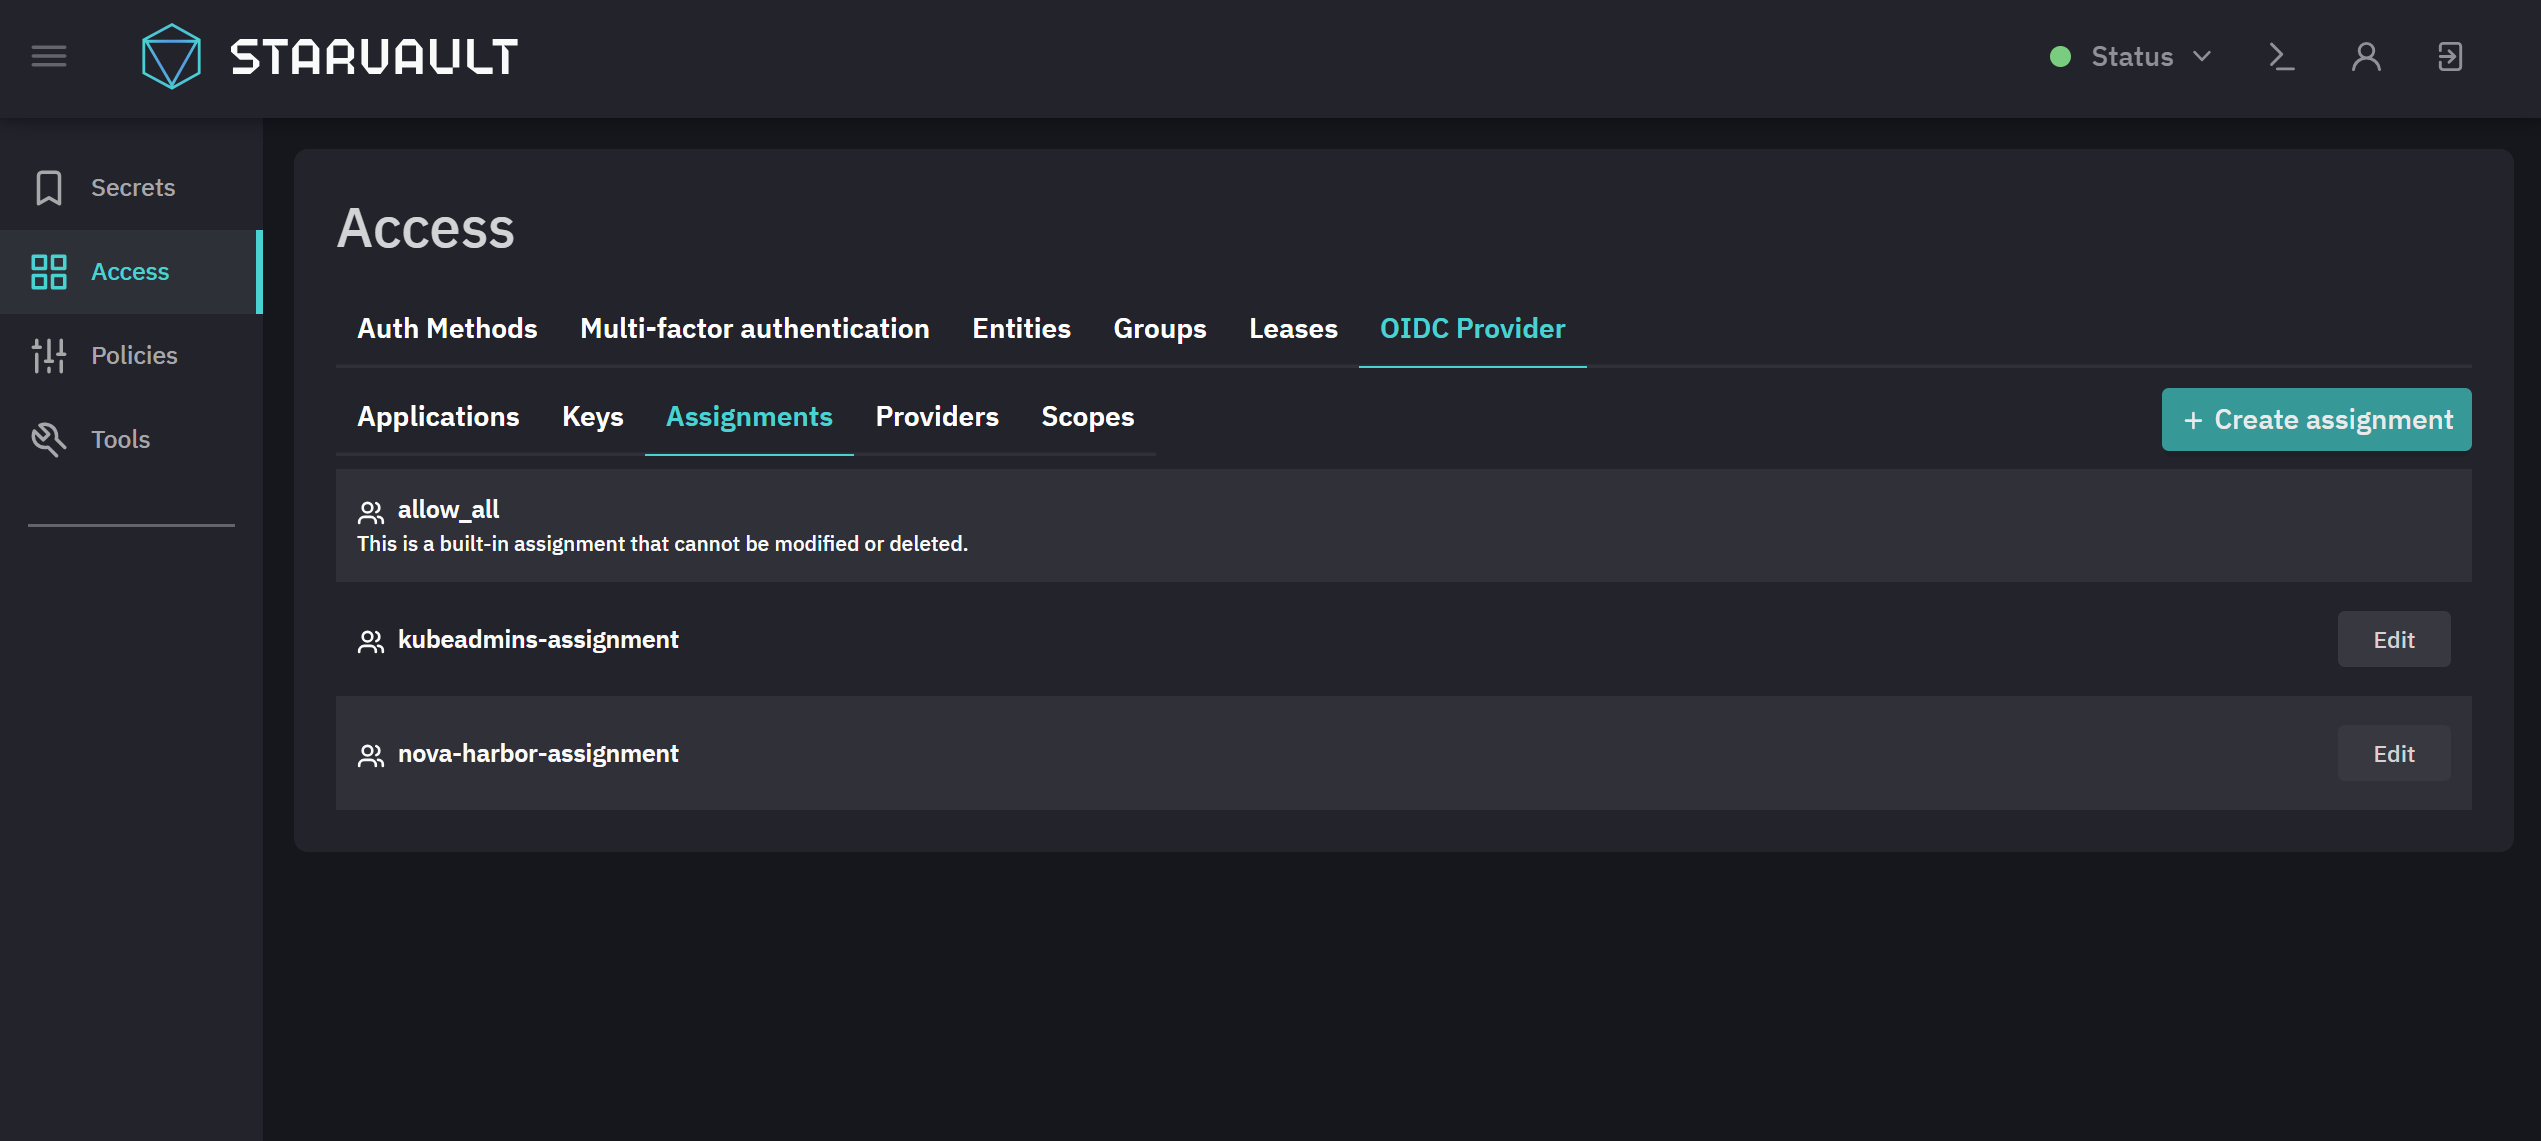Click the StarVault gem logo
The image size is (2541, 1141).
pos(171,56)
